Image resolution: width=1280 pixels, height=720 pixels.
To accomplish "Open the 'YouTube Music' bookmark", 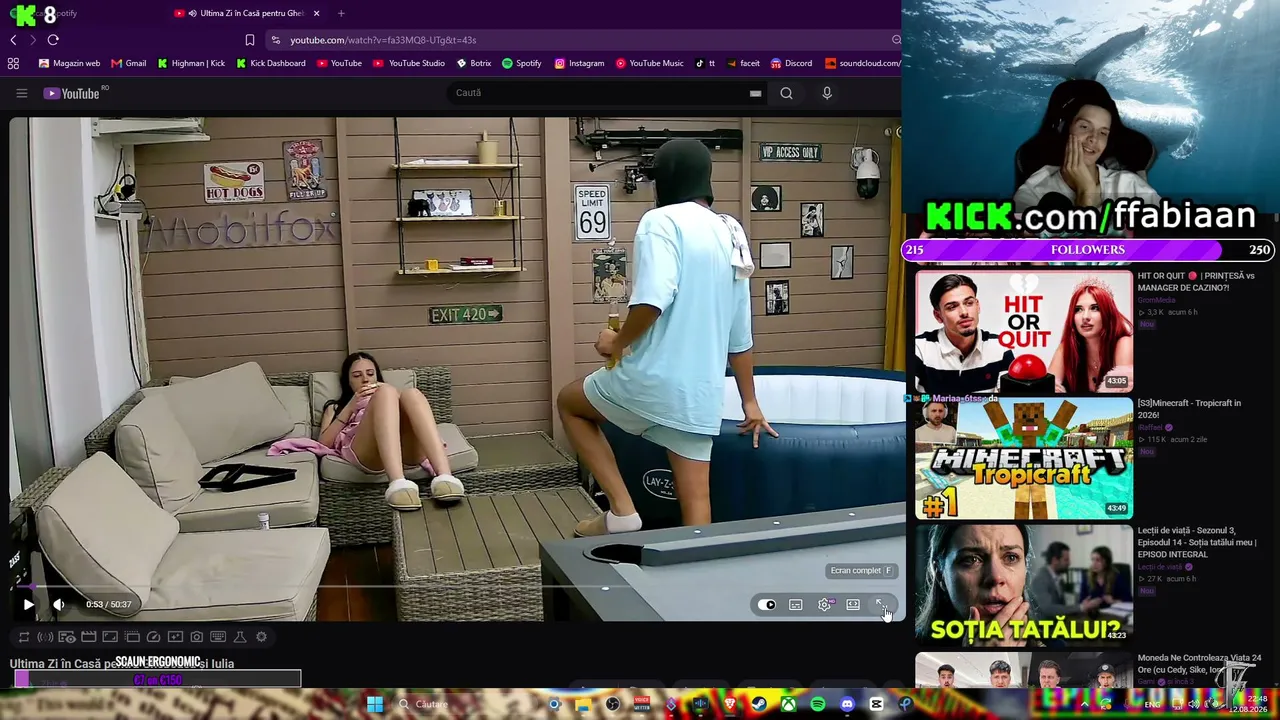I will pyautogui.click(x=650, y=63).
